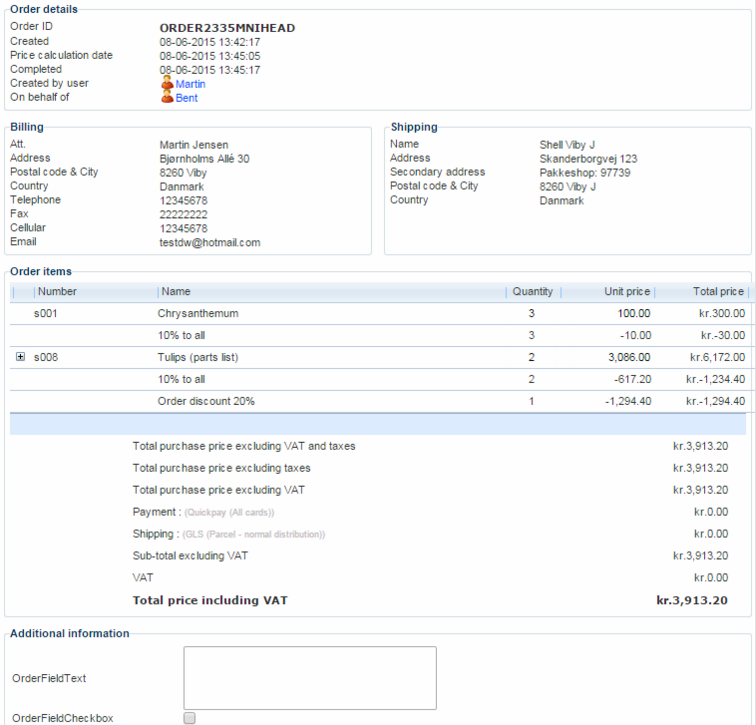
Task: Click the email address testdw@hotmail.com
Action: click(210, 242)
